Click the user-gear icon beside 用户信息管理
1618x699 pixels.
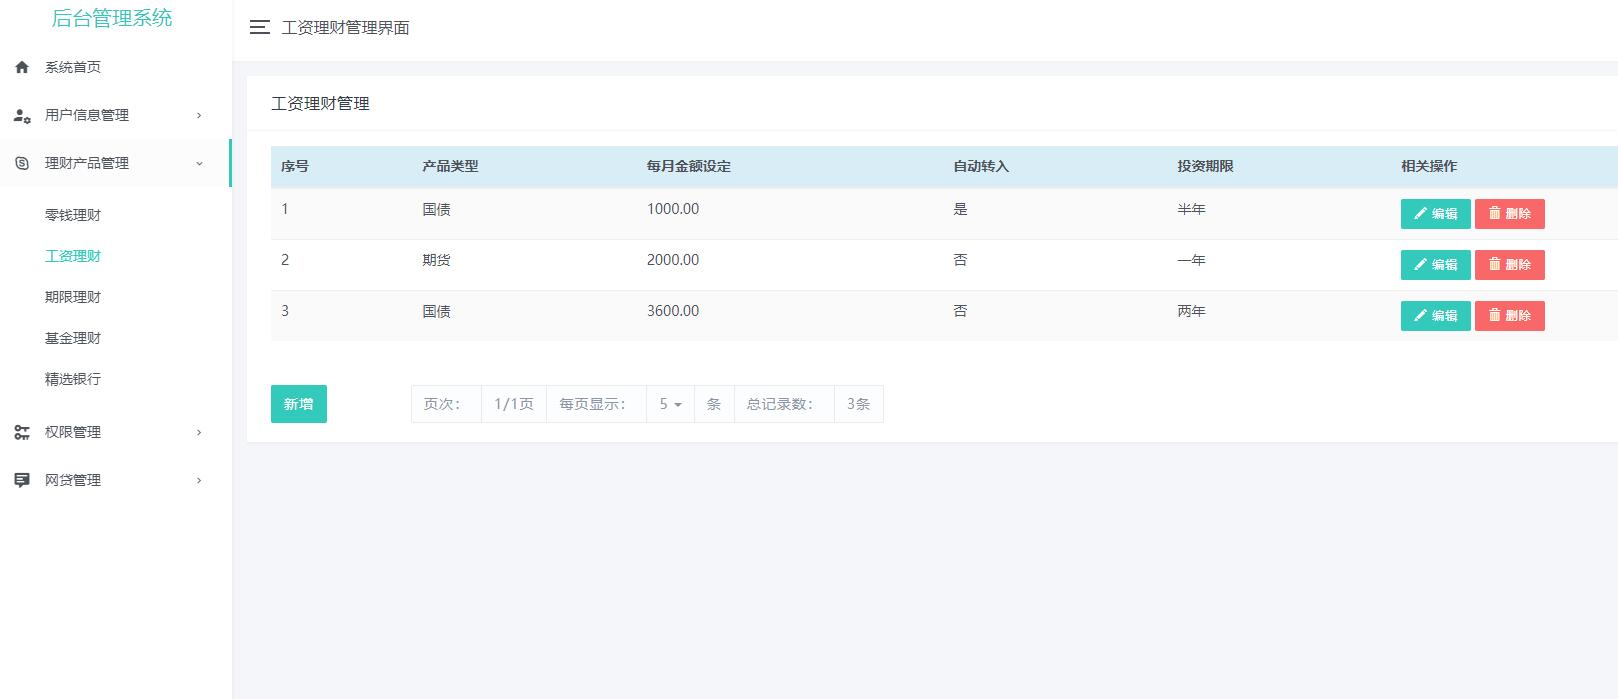[22, 115]
